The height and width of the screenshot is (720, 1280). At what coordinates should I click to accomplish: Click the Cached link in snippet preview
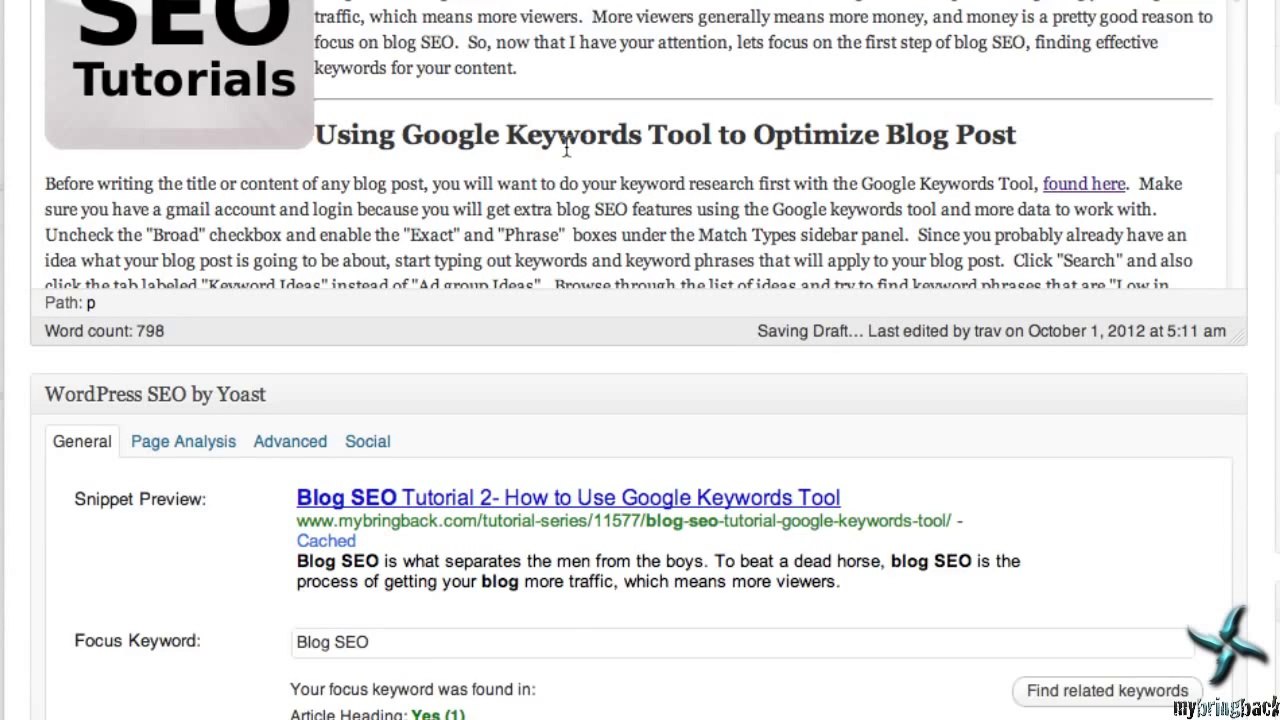326,541
